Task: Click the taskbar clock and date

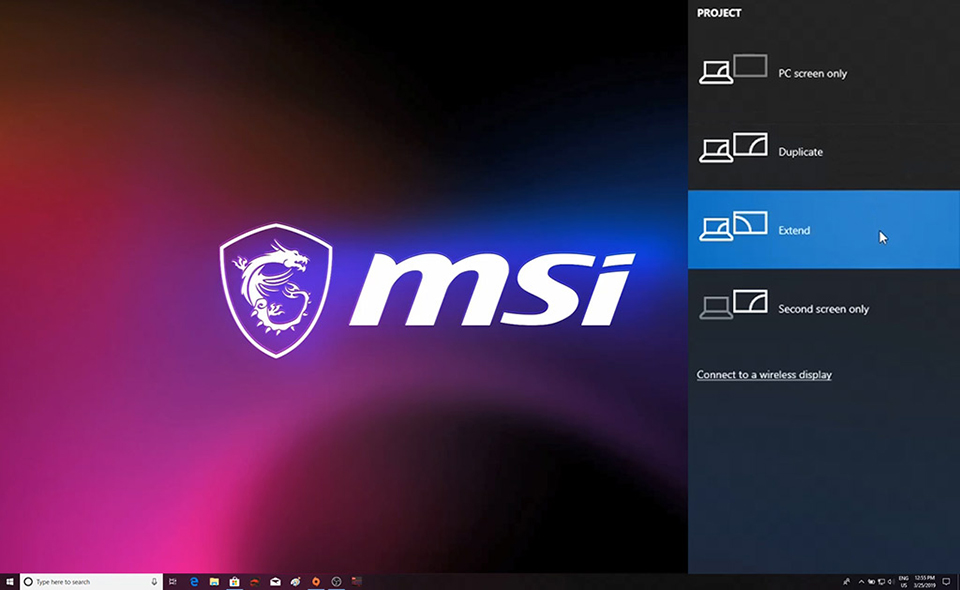Action: click(x=926, y=581)
